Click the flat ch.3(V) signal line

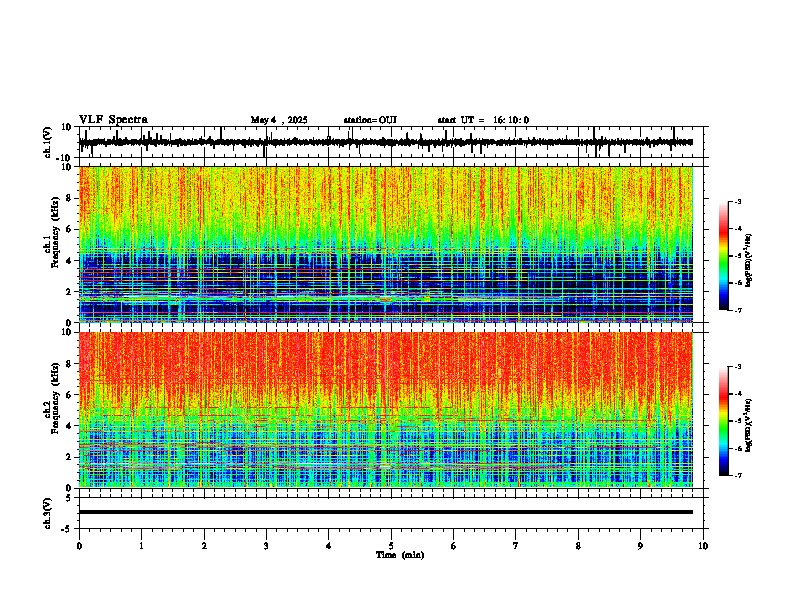(x=386, y=512)
